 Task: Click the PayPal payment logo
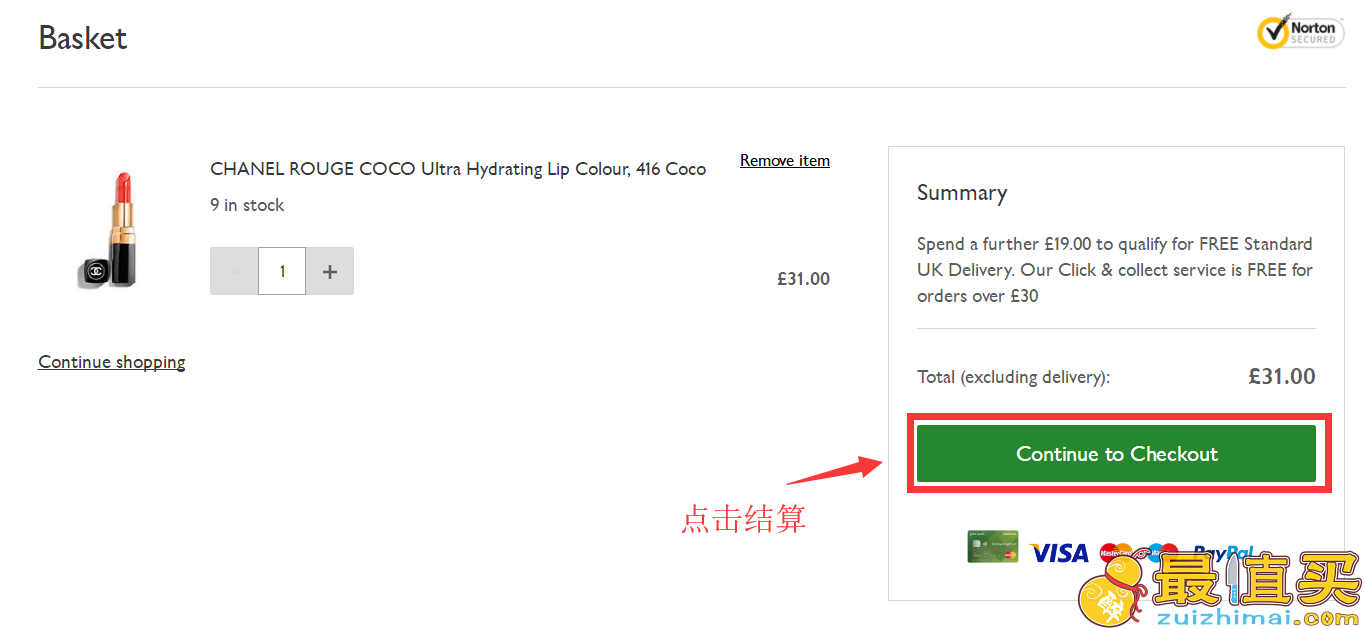point(1223,551)
